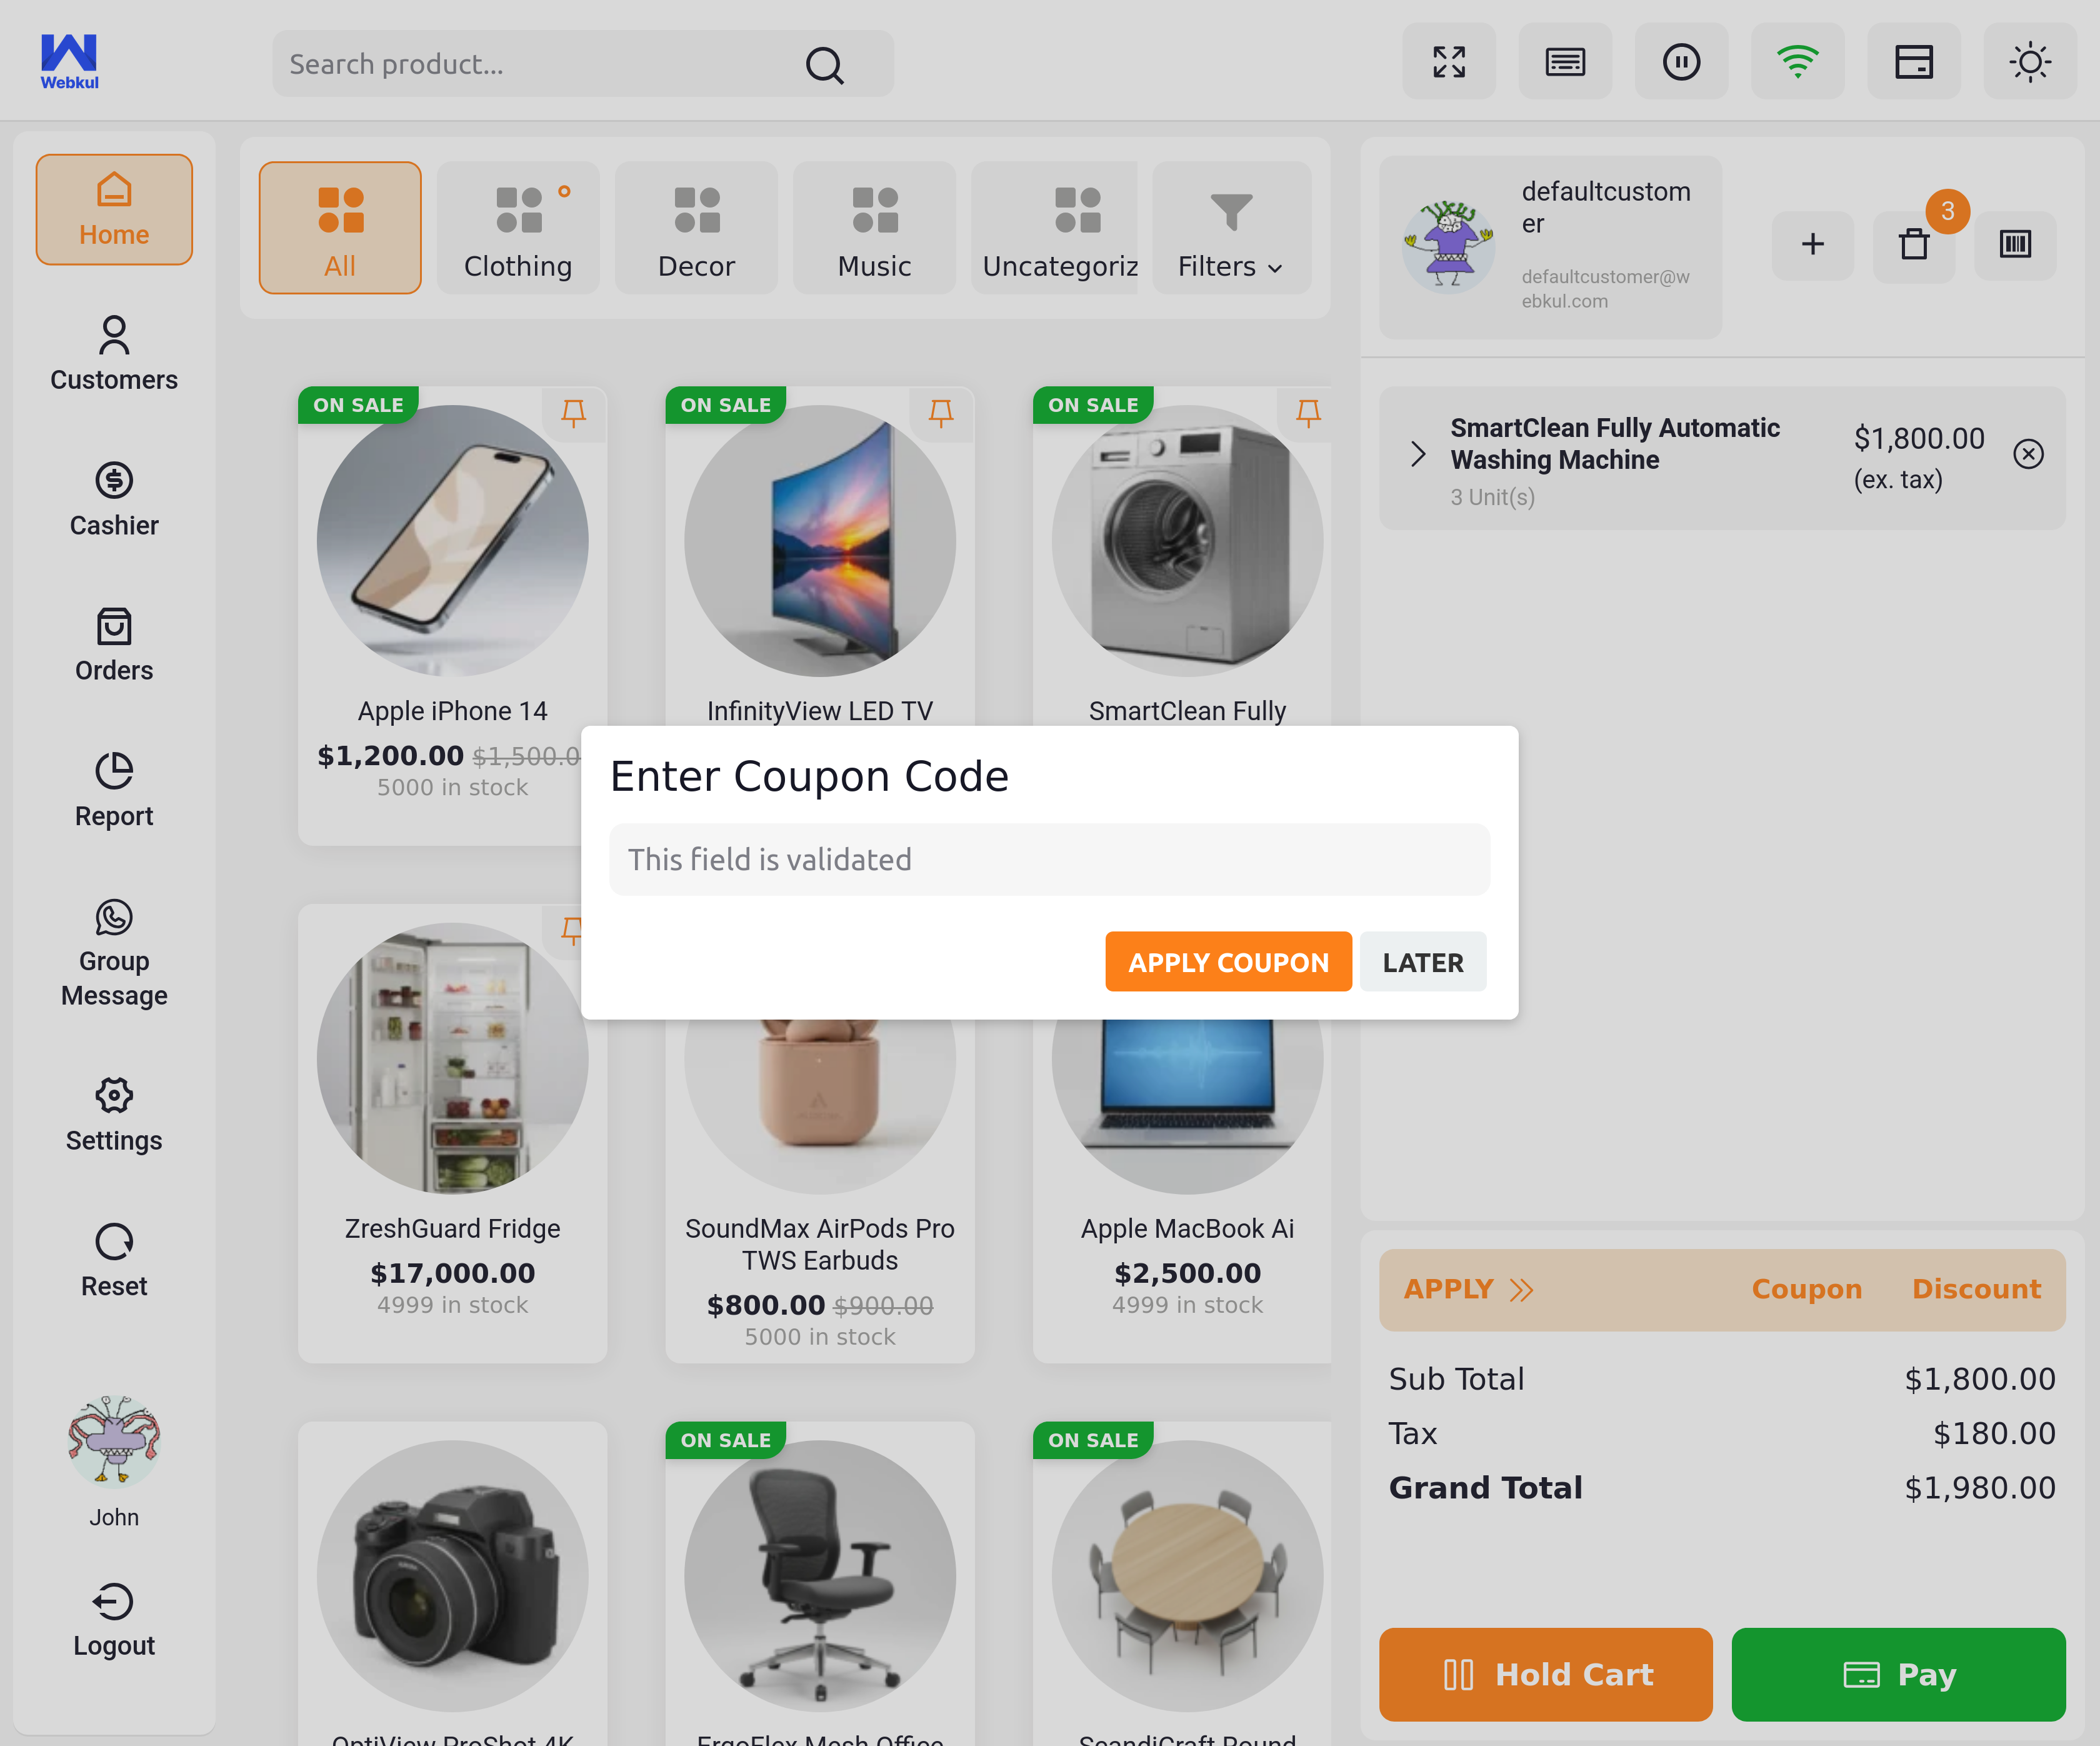Click SmartClean washing machine product image
Screen dimensions: 2100x1746
1188,540
